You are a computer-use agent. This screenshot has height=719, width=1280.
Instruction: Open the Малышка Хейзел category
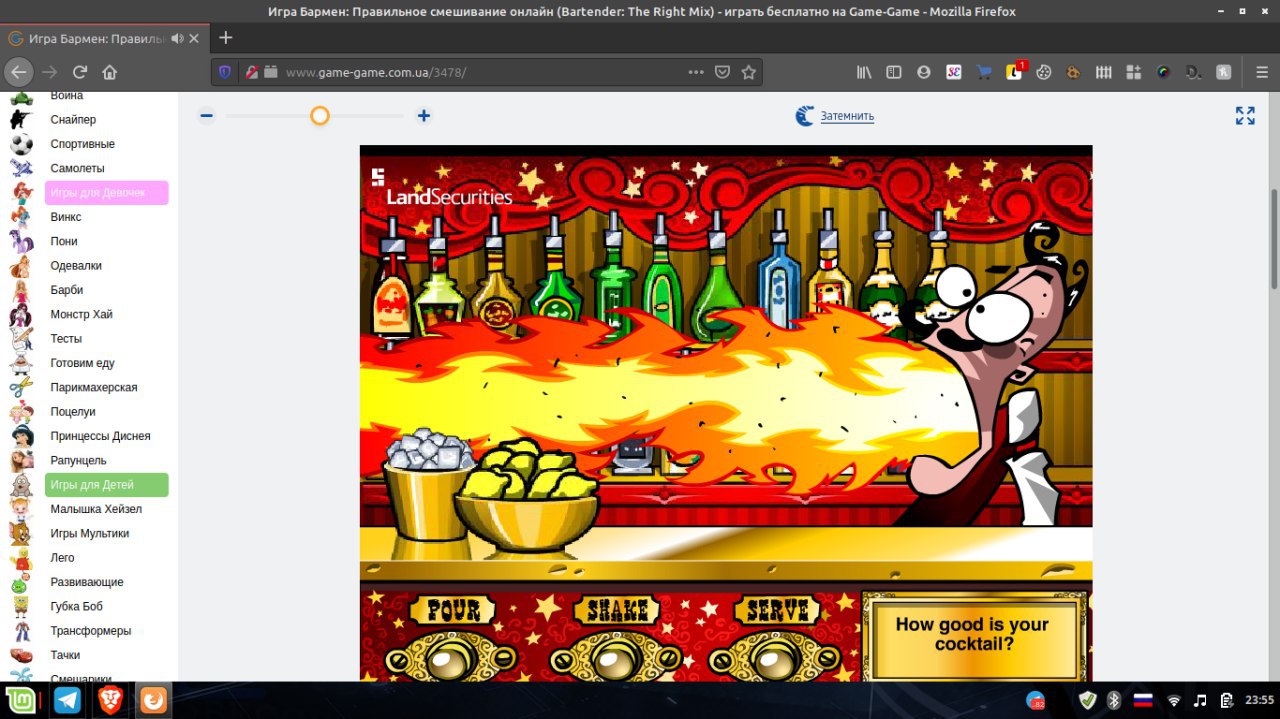[x=96, y=509]
